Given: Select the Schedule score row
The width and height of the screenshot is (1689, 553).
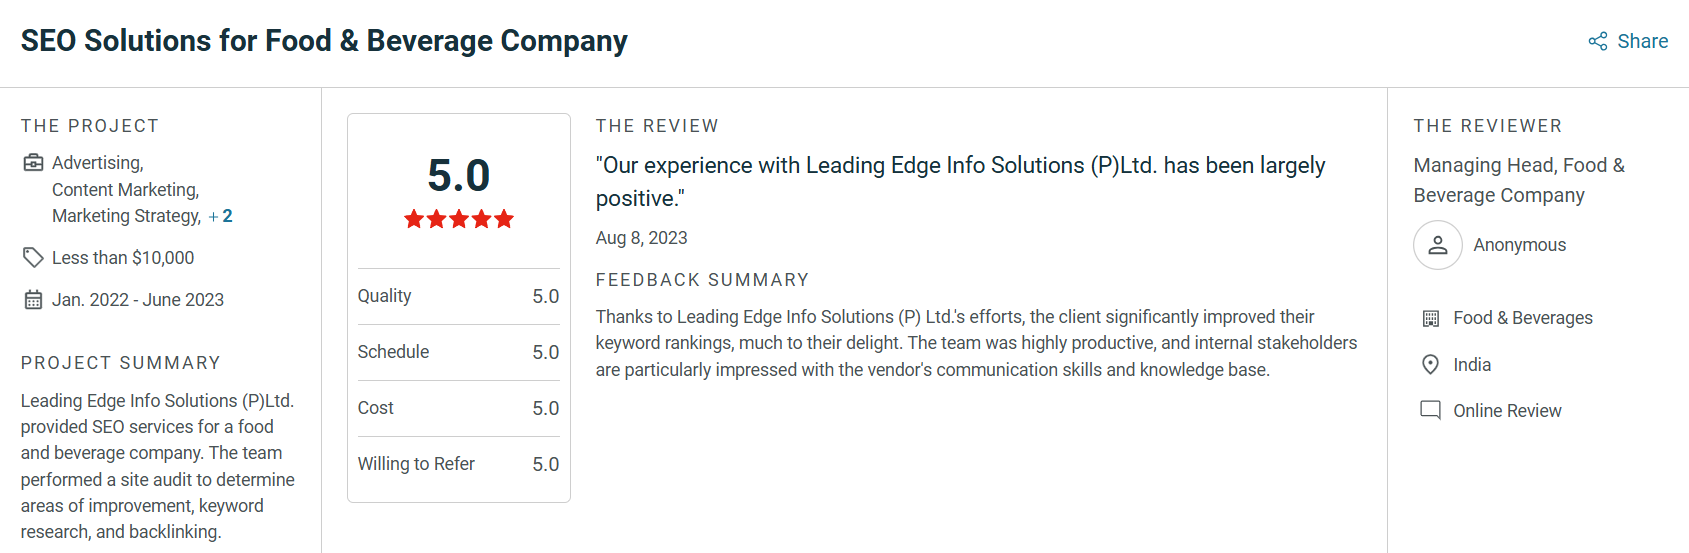Looking at the screenshot, I should click(458, 352).
